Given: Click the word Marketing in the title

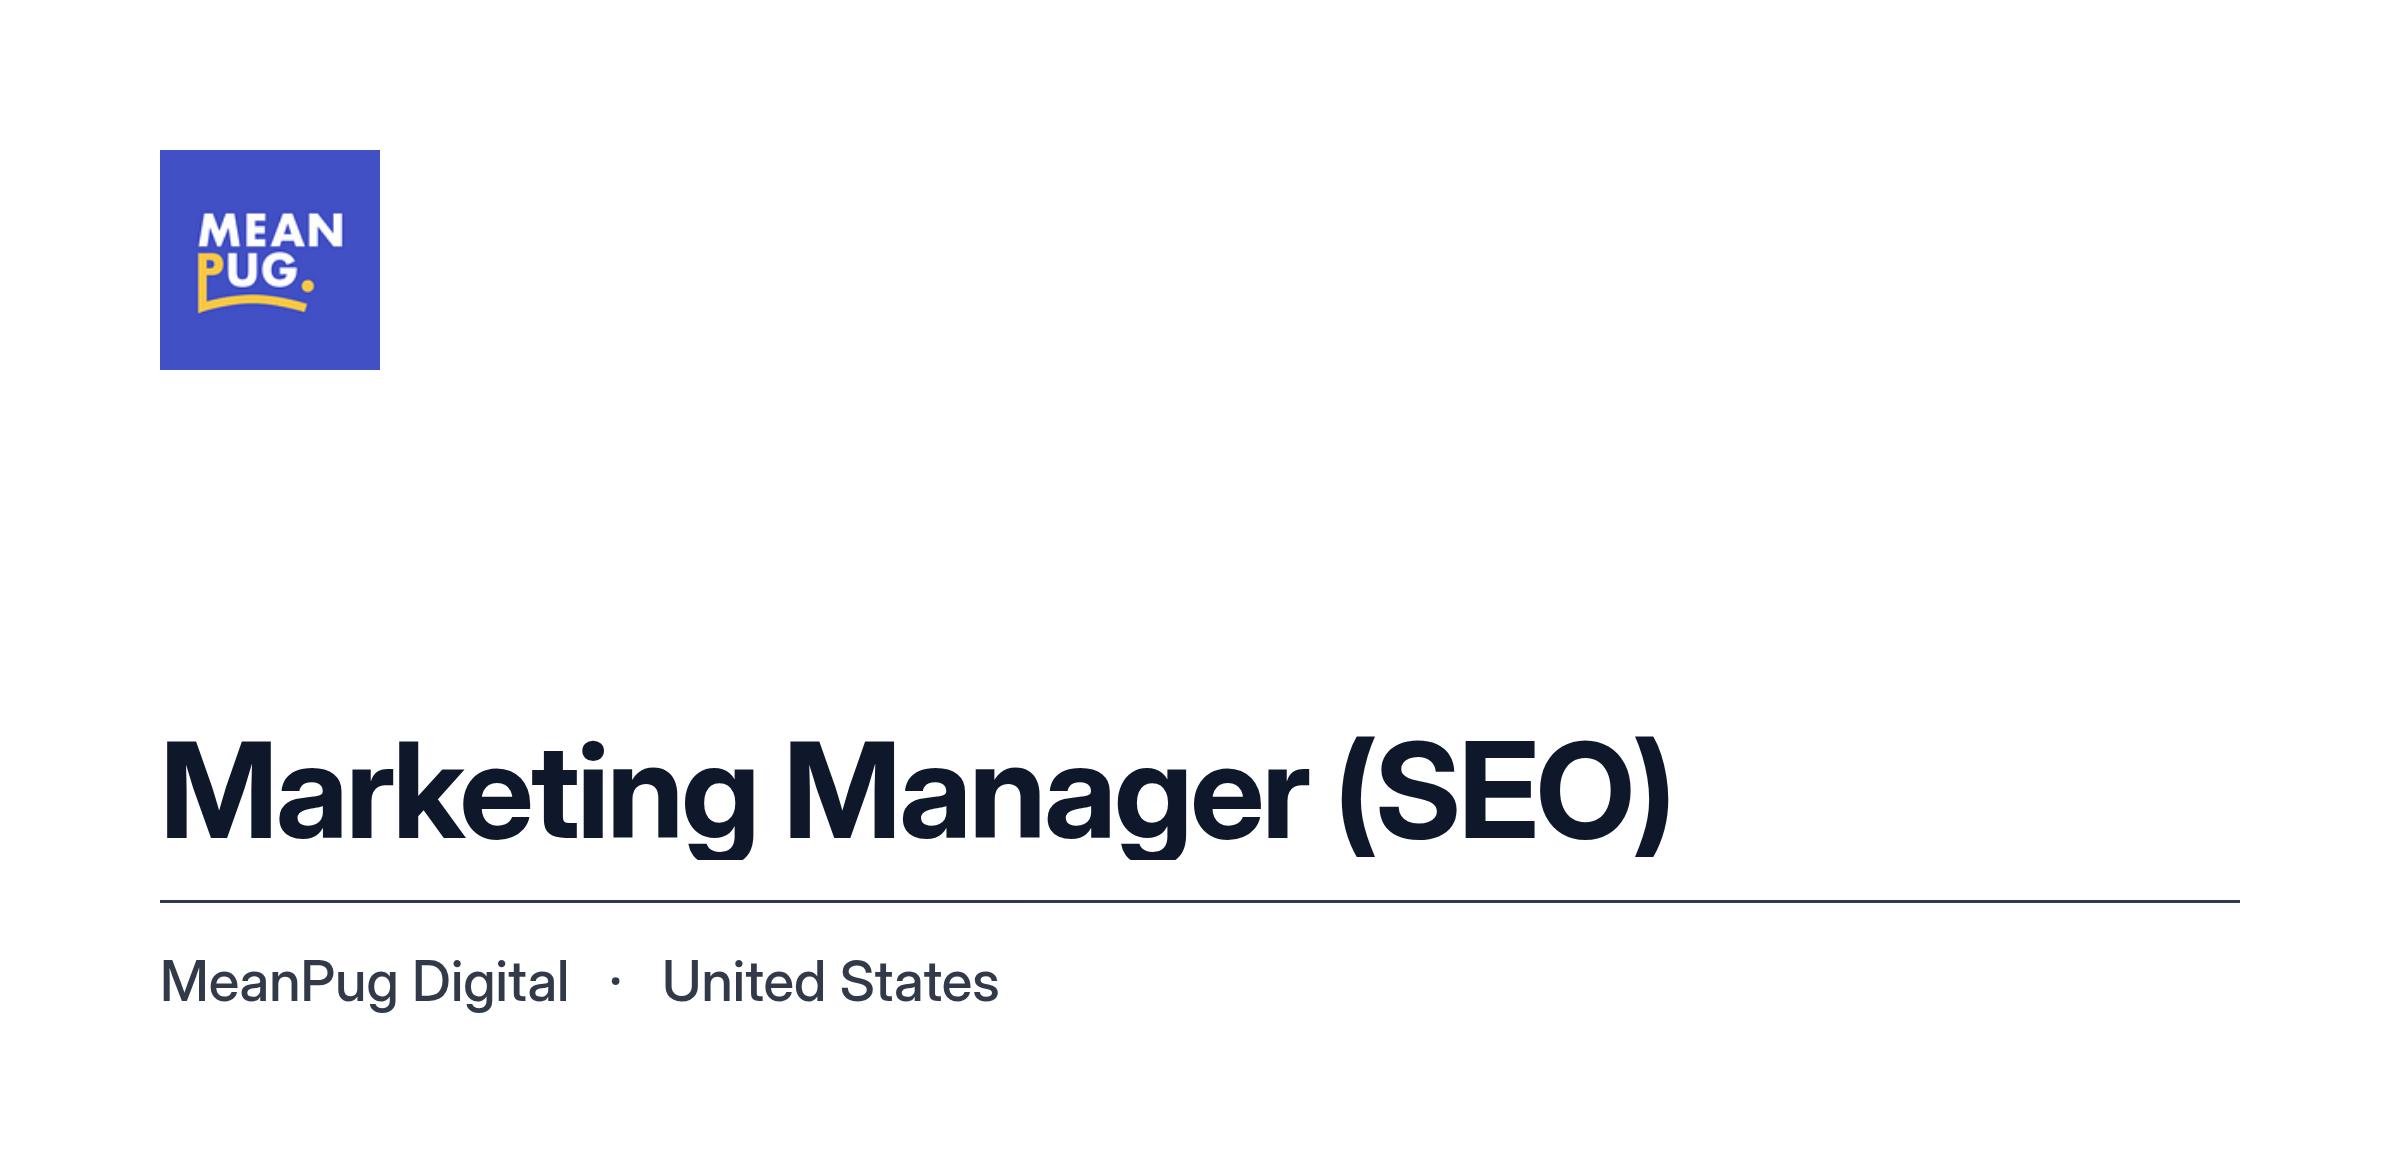Looking at the screenshot, I should point(457,797).
